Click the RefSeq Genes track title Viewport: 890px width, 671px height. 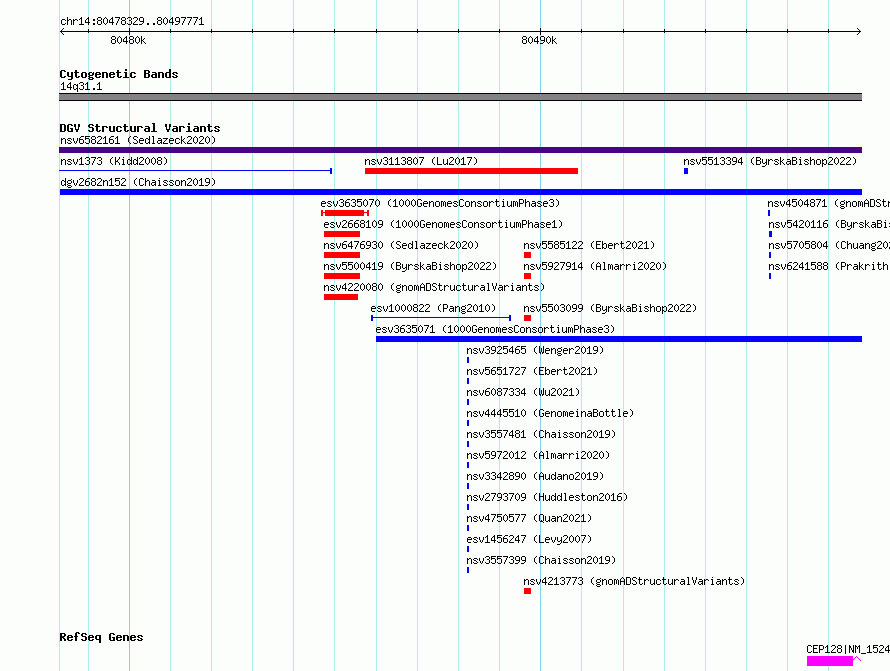(101, 637)
